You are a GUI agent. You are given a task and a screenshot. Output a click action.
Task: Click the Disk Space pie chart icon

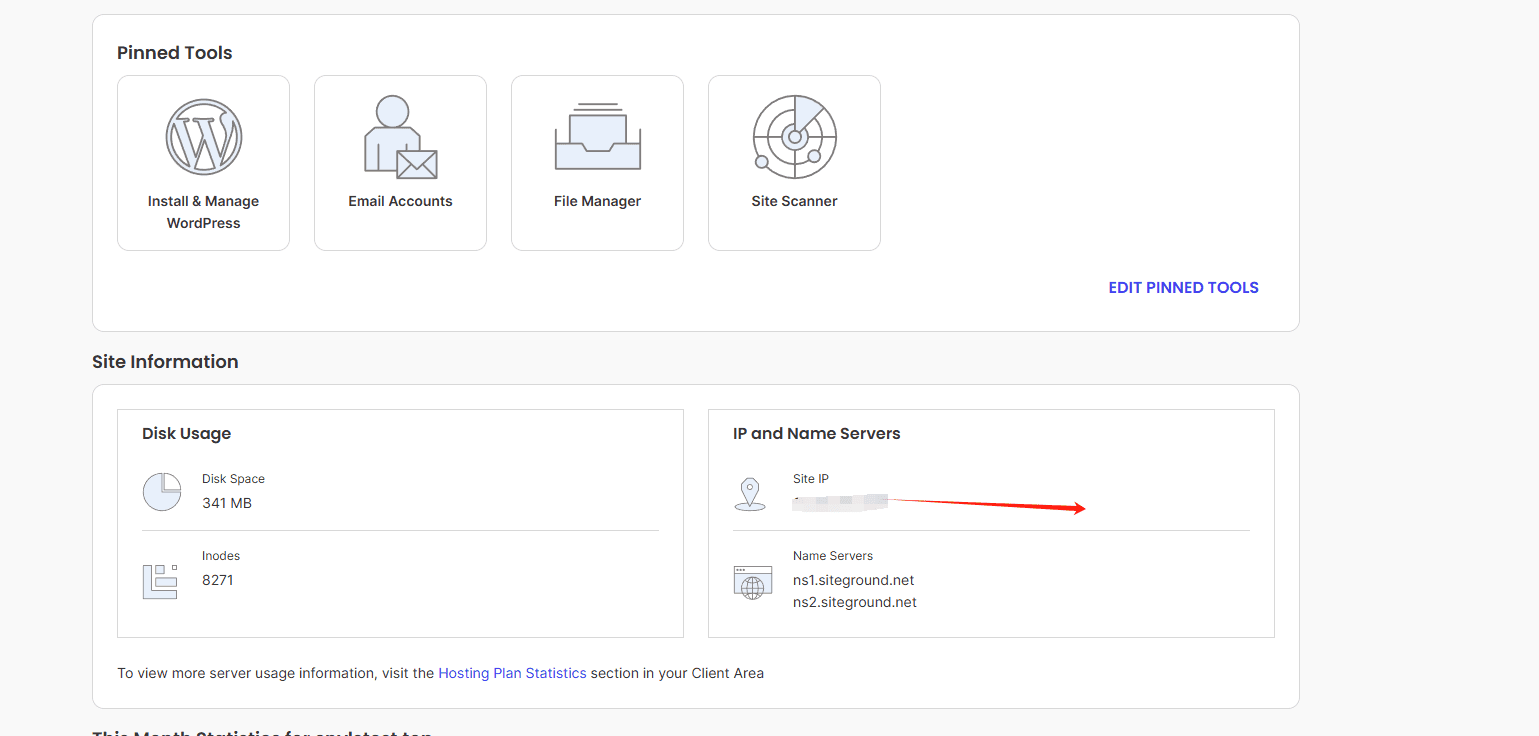click(x=161, y=492)
